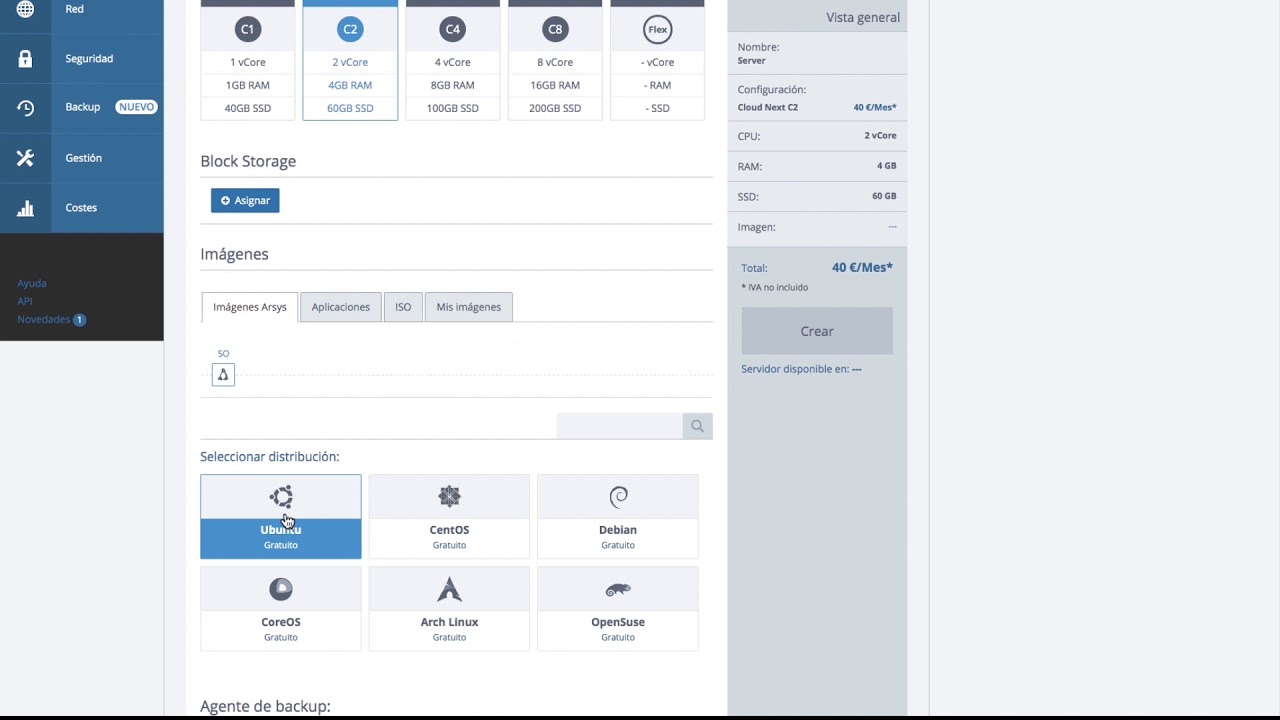Click the Seguridad padlock icon
The width and height of the screenshot is (1280, 720).
25,59
